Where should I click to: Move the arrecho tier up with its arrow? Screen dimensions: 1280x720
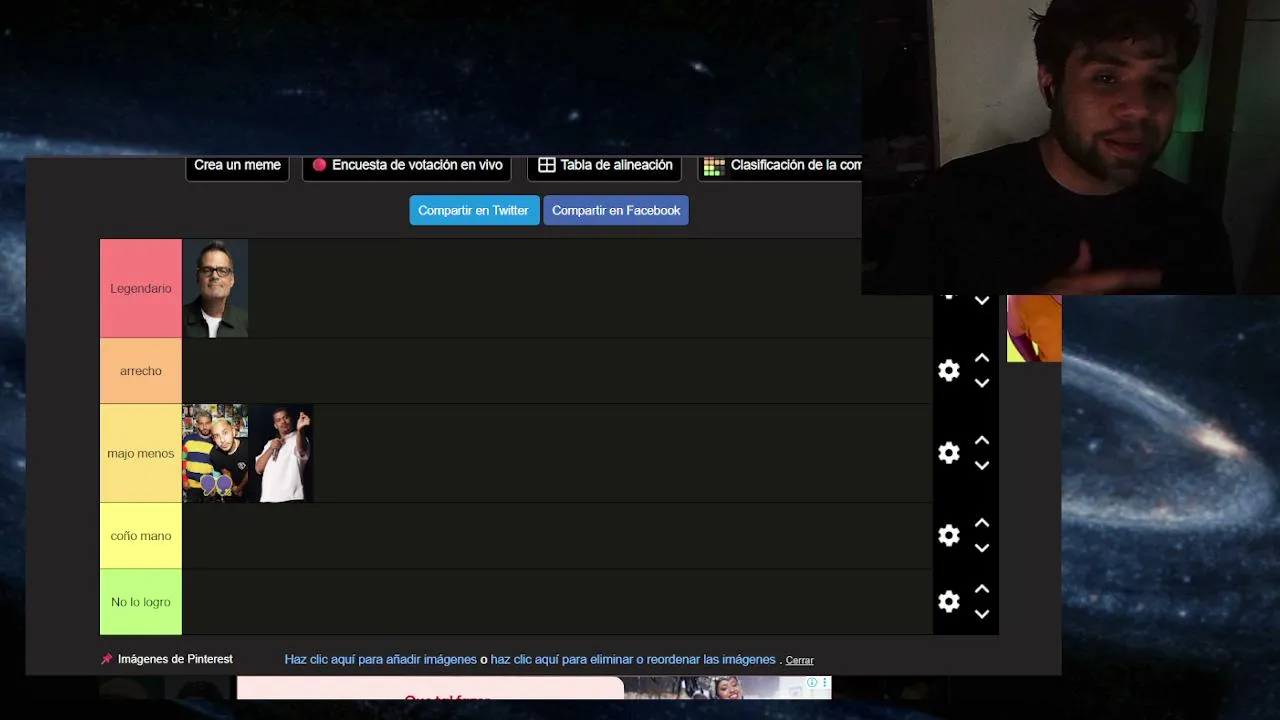[x=982, y=358]
